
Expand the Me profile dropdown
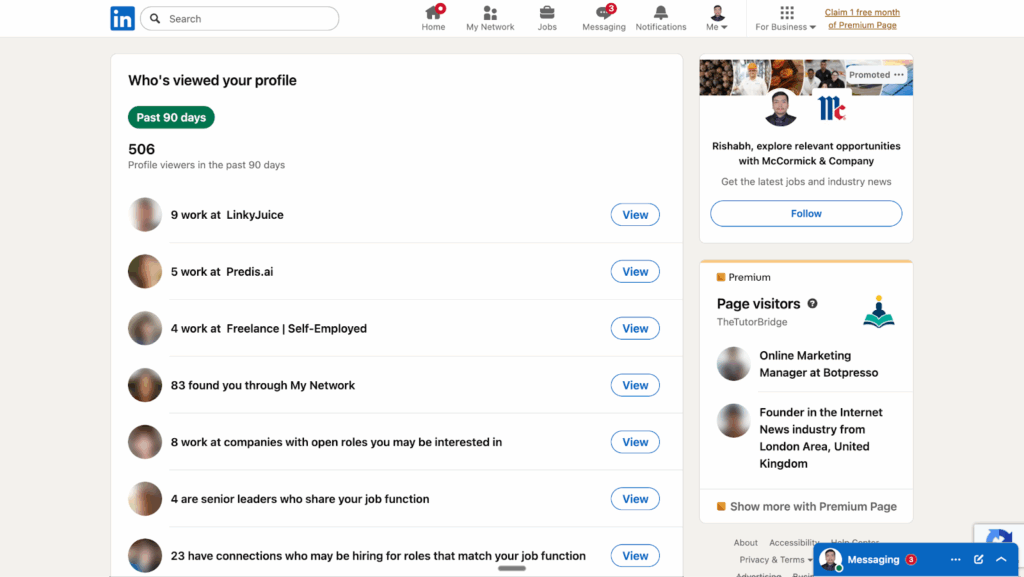(717, 18)
